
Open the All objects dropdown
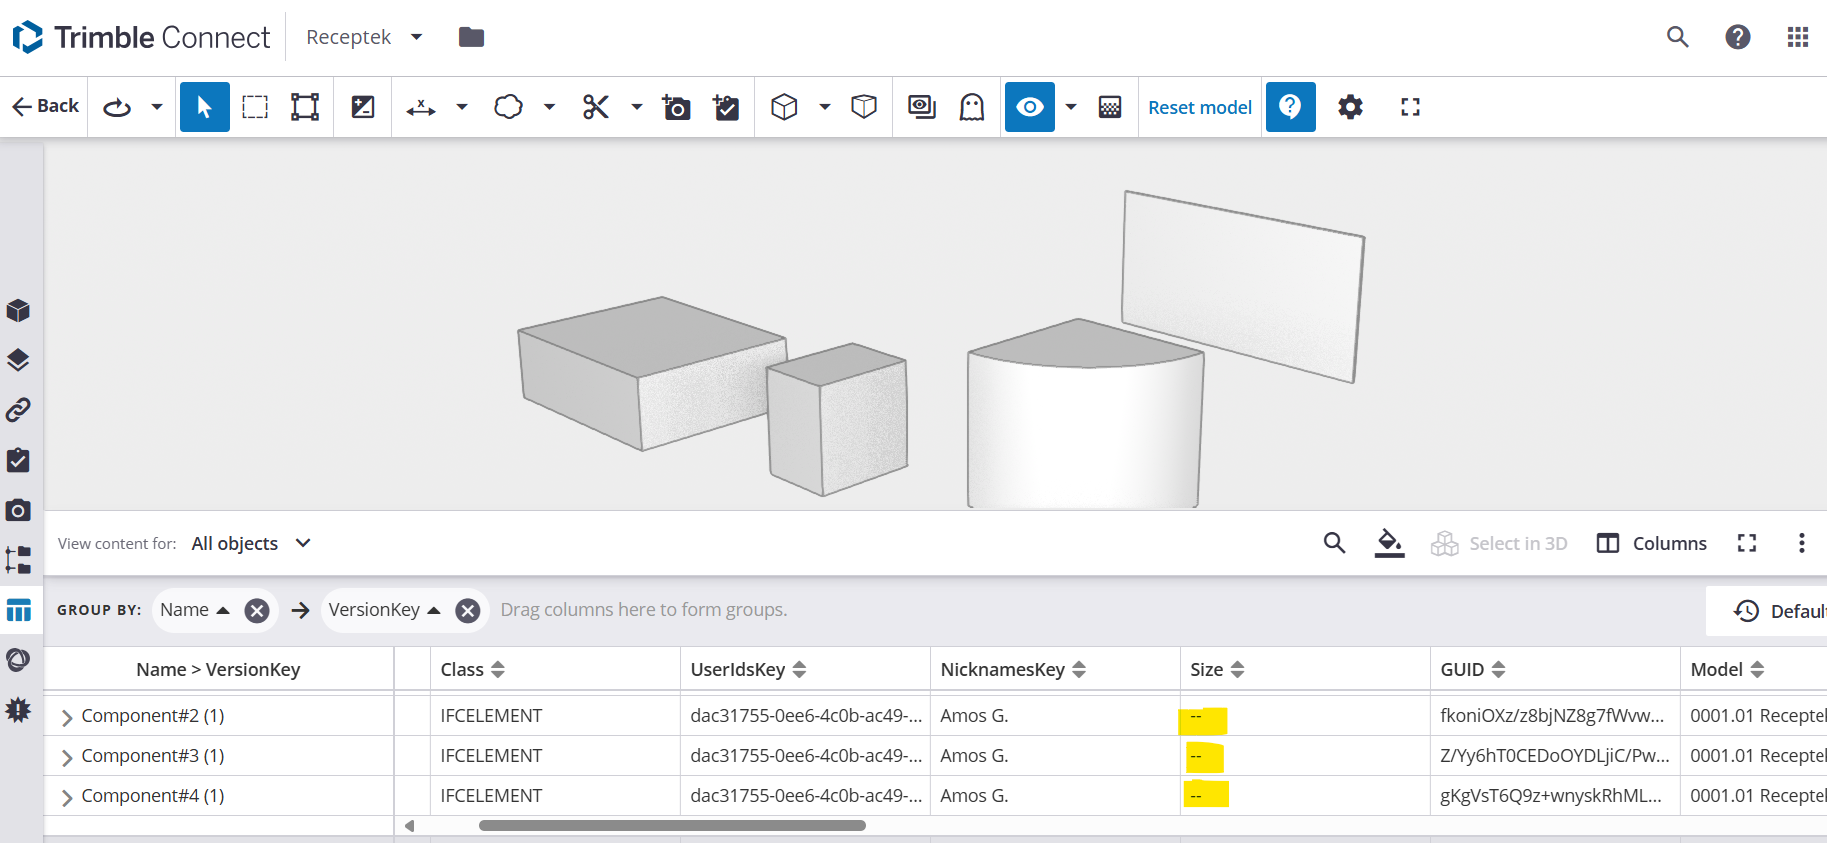pyautogui.click(x=251, y=543)
